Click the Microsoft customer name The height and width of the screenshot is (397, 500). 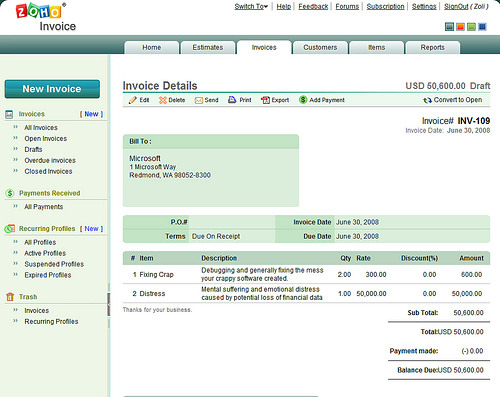click(145, 158)
